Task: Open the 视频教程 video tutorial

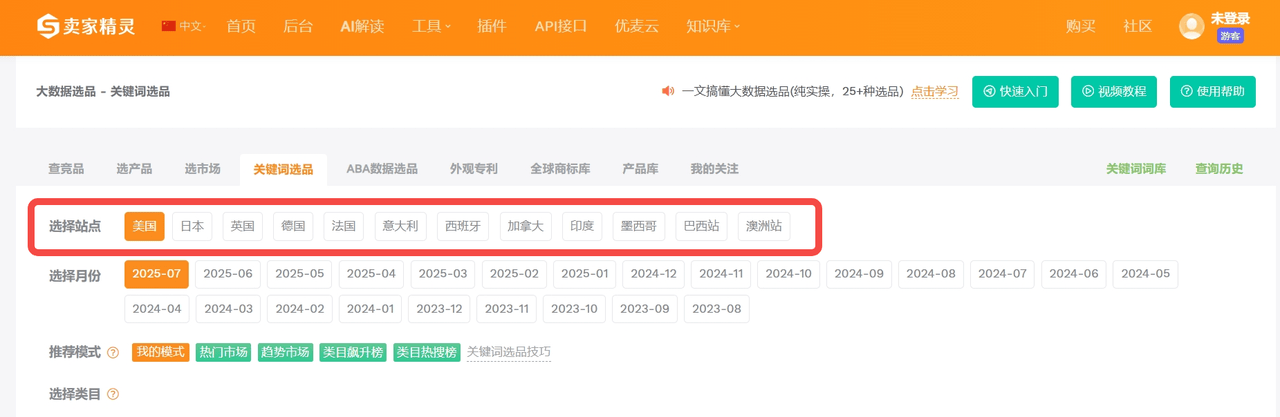Action: (1114, 91)
